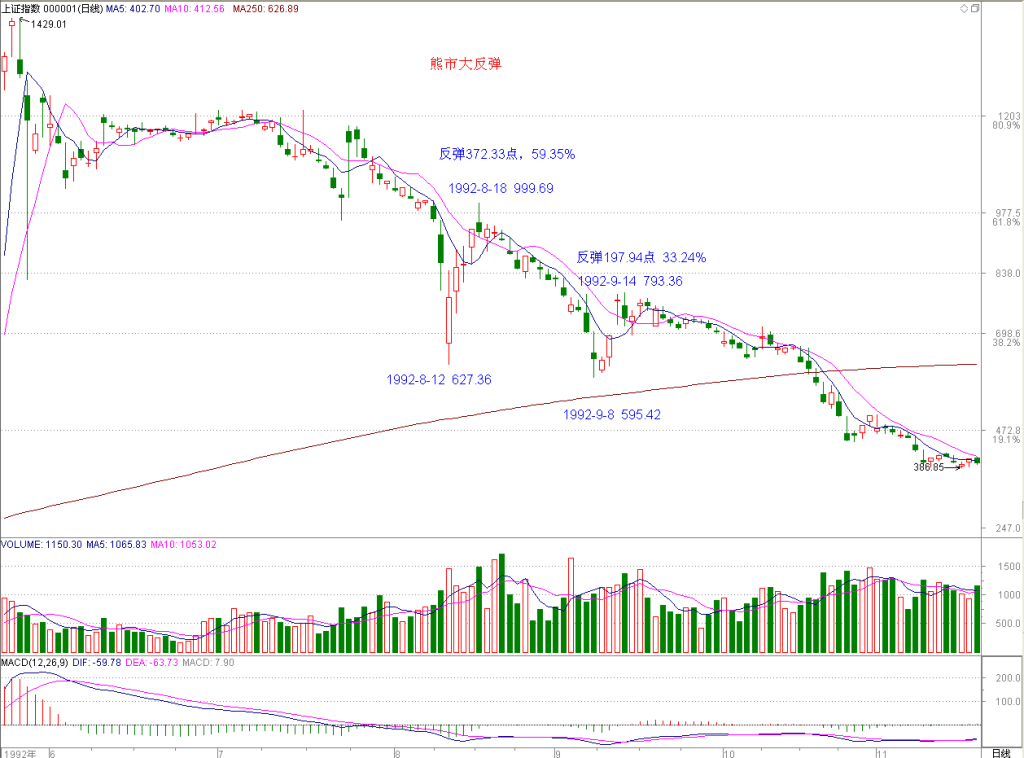1024x758 pixels.
Task: Select the 反弹372.33点 rebound annotation
Action: click(507, 154)
